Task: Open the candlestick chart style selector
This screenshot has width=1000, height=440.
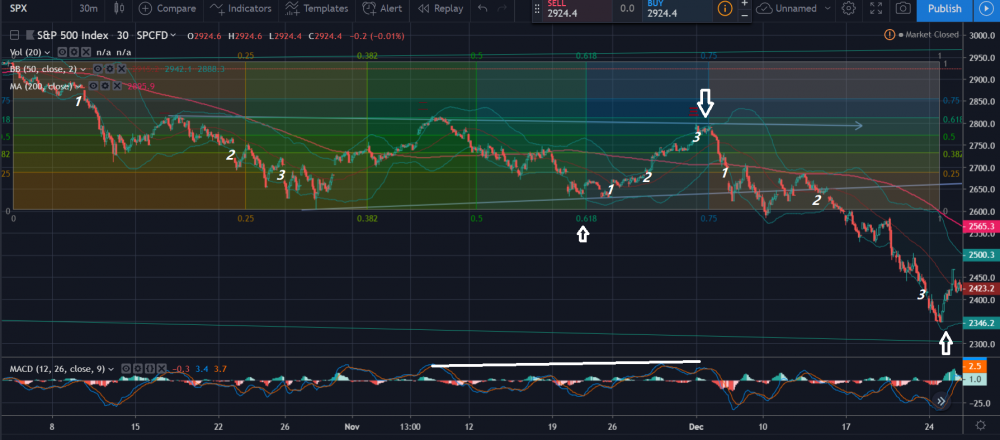Action: coord(117,9)
